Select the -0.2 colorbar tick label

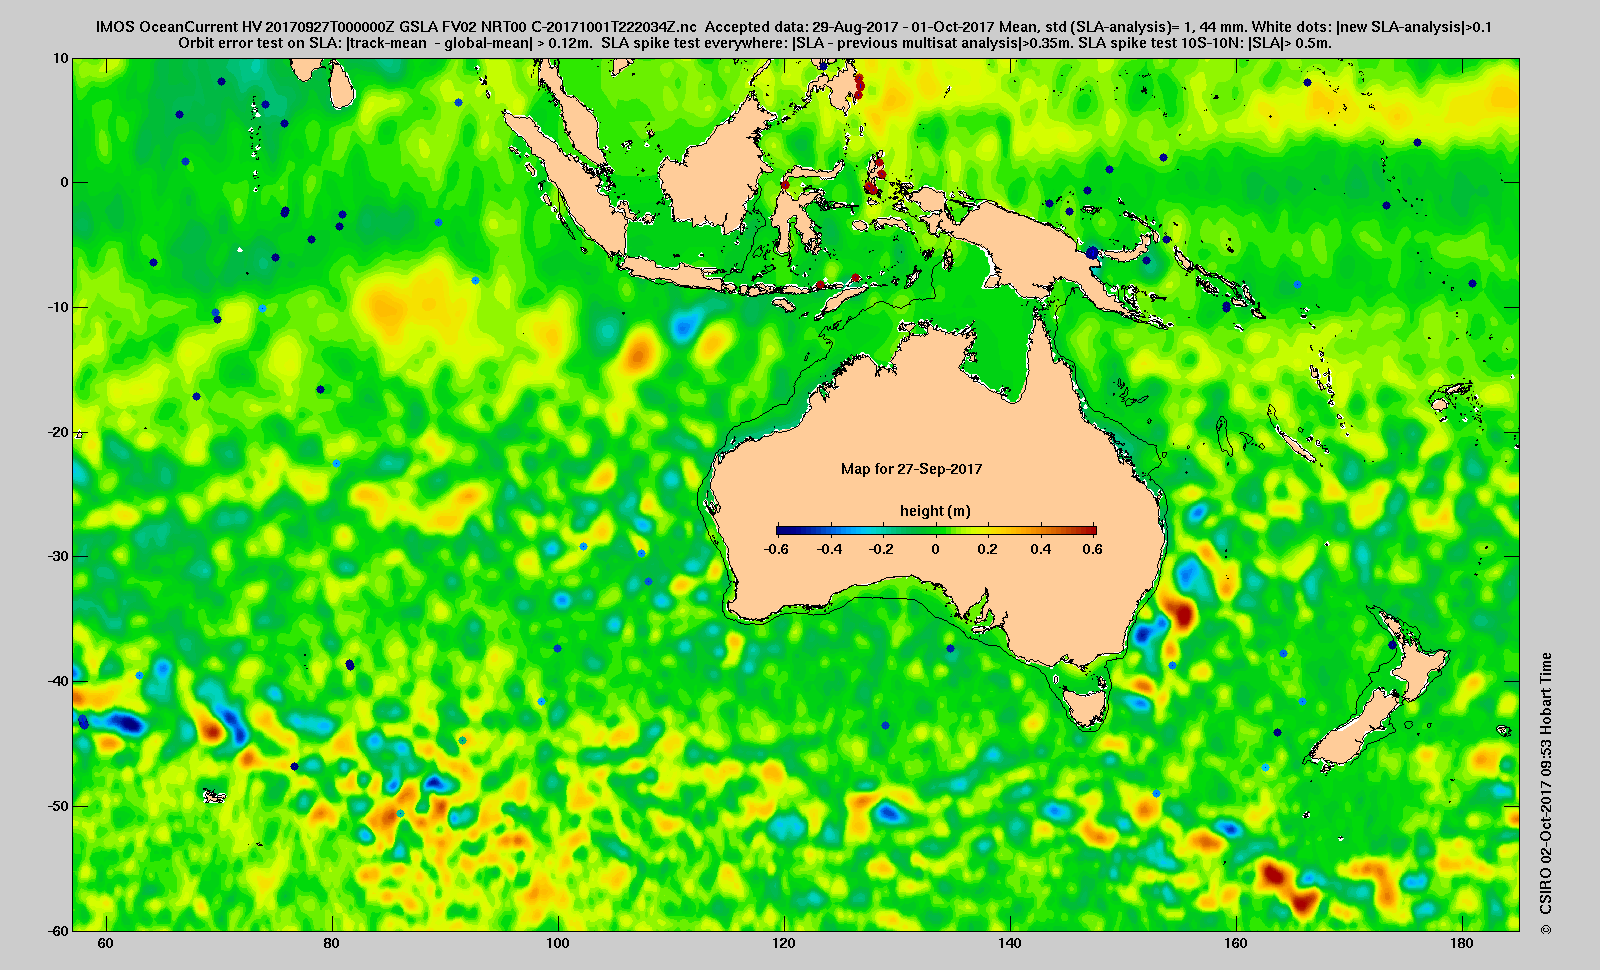[x=881, y=549]
